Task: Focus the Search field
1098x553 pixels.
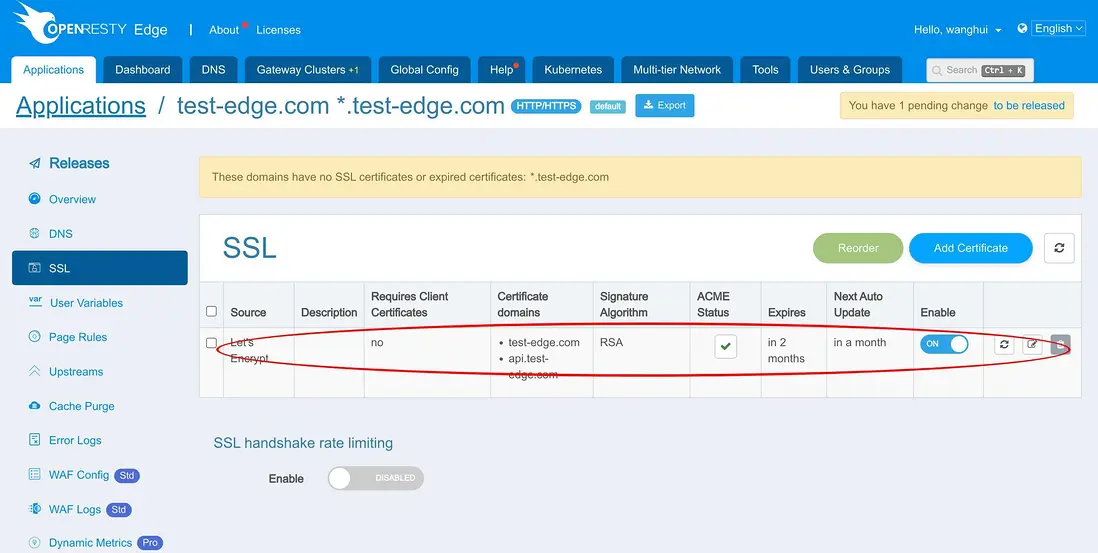Action: [980, 70]
